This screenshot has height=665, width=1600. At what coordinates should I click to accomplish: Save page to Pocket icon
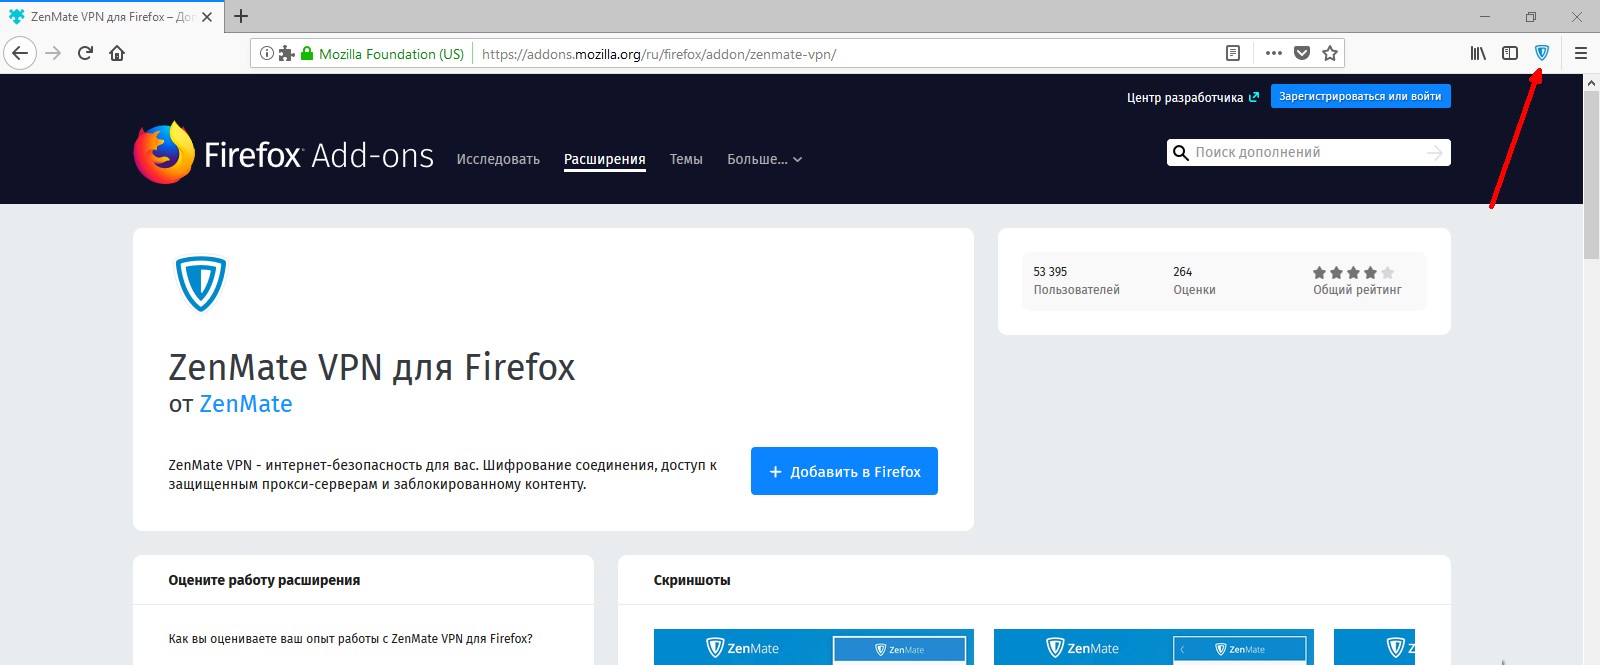pyautogui.click(x=1302, y=53)
